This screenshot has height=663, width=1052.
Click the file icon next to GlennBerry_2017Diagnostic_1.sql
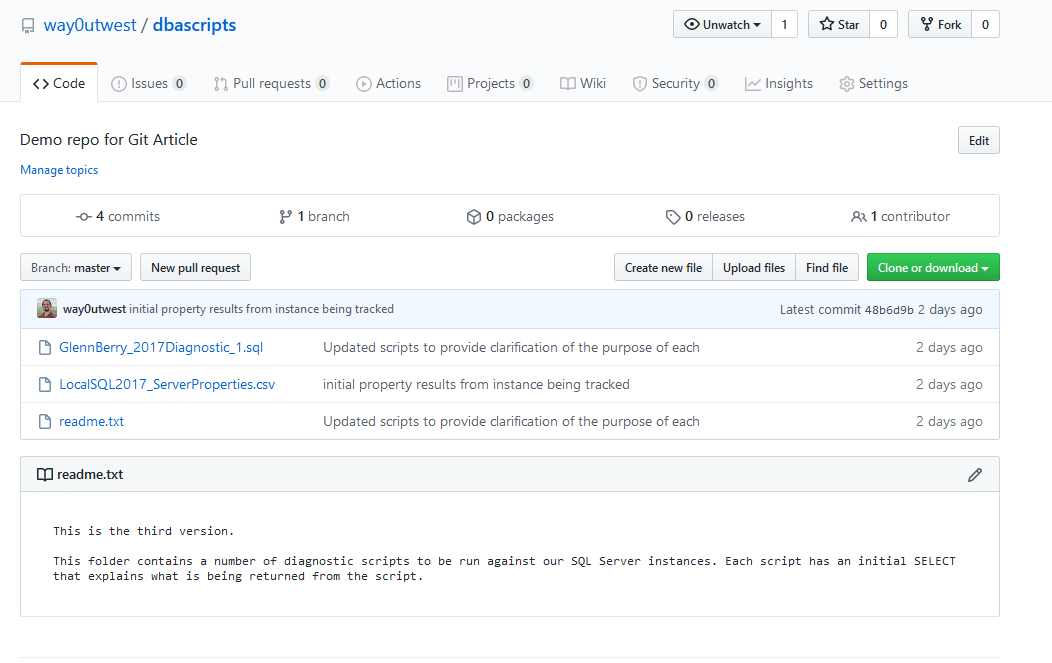coord(44,348)
